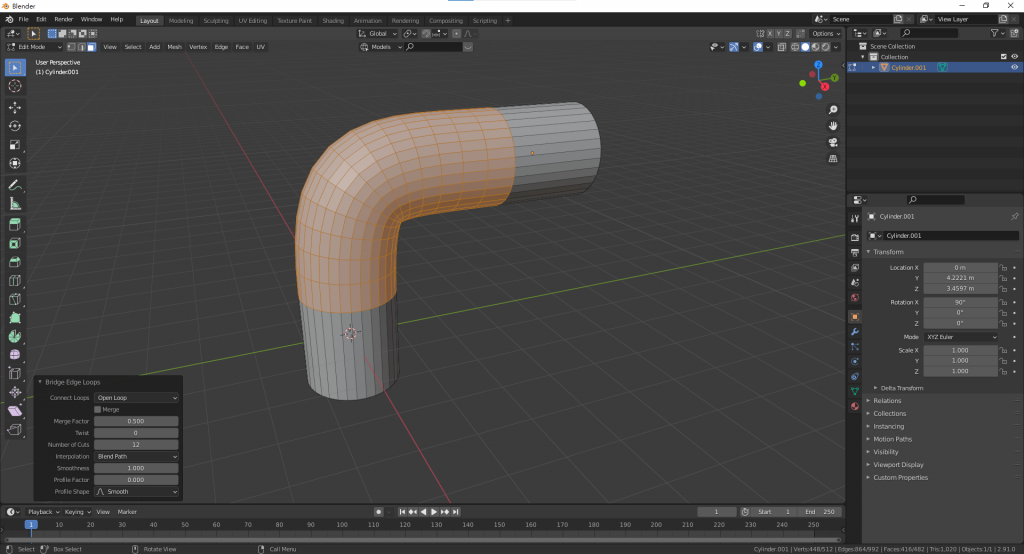Open the Render menu
The height and width of the screenshot is (554, 1024).
(x=63, y=20)
